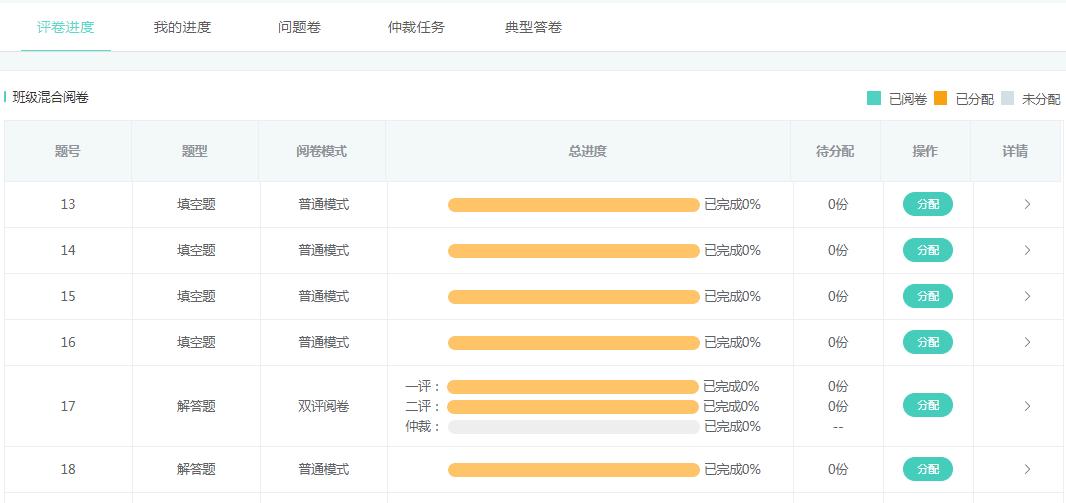Click 分配 button for question 18
The width and height of the screenshot is (1066, 503).
pyautogui.click(x=927, y=469)
